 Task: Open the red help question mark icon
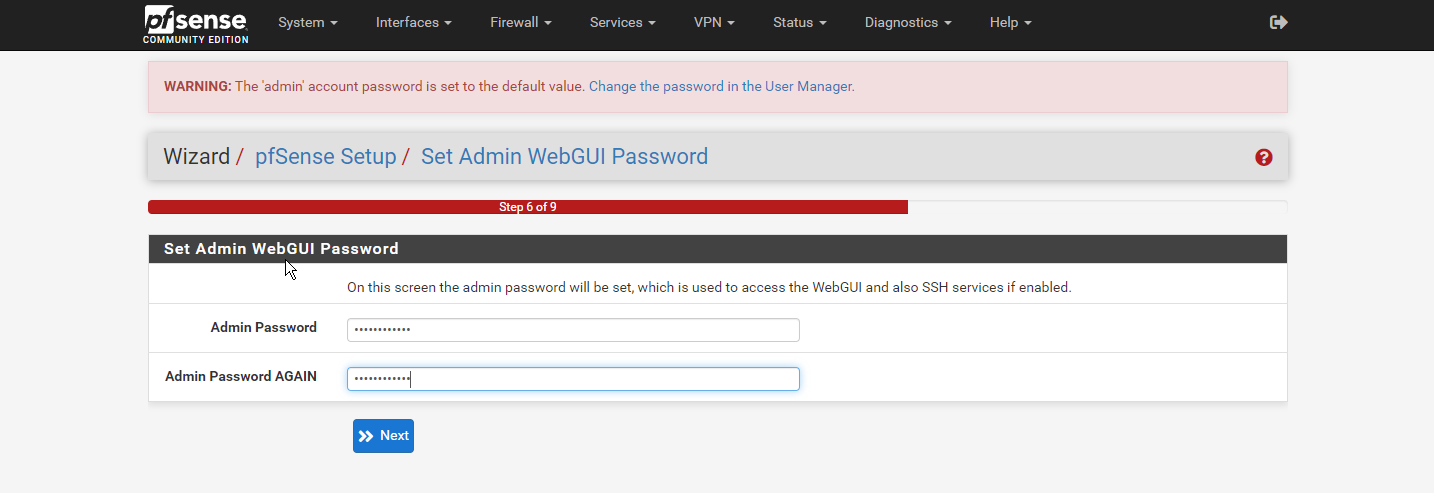click(1264, 157)
